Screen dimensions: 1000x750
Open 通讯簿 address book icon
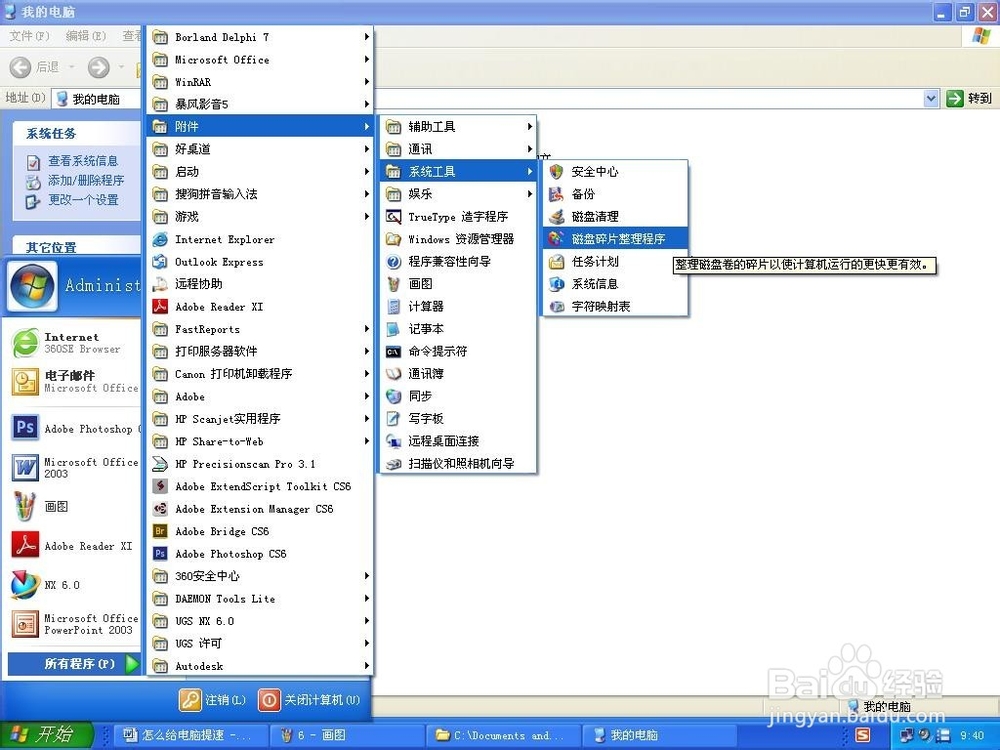pos(393,374)
